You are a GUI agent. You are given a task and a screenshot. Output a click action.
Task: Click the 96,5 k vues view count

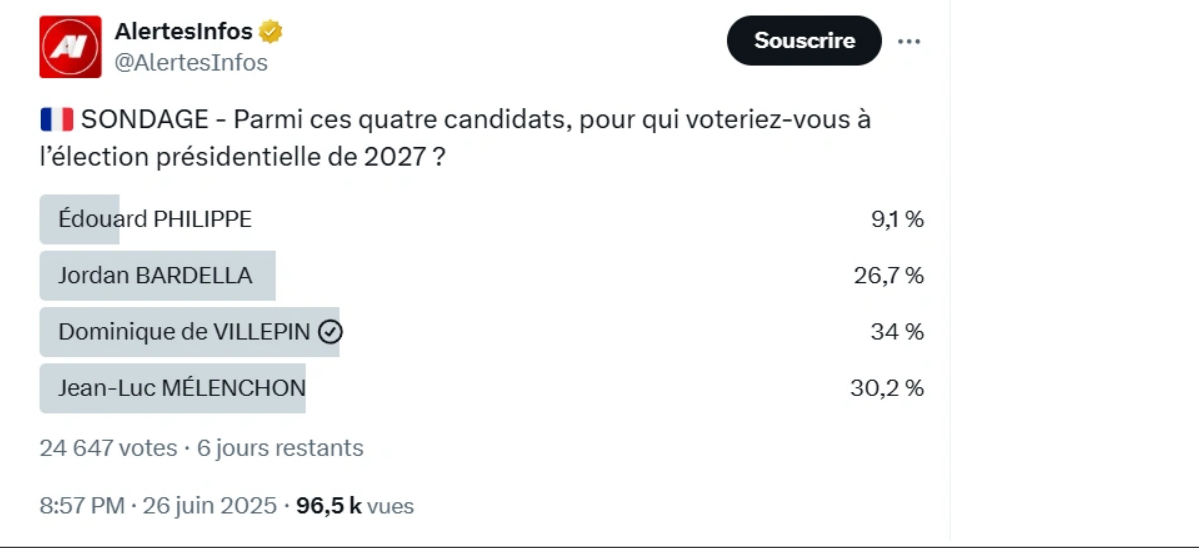[355, 506]
